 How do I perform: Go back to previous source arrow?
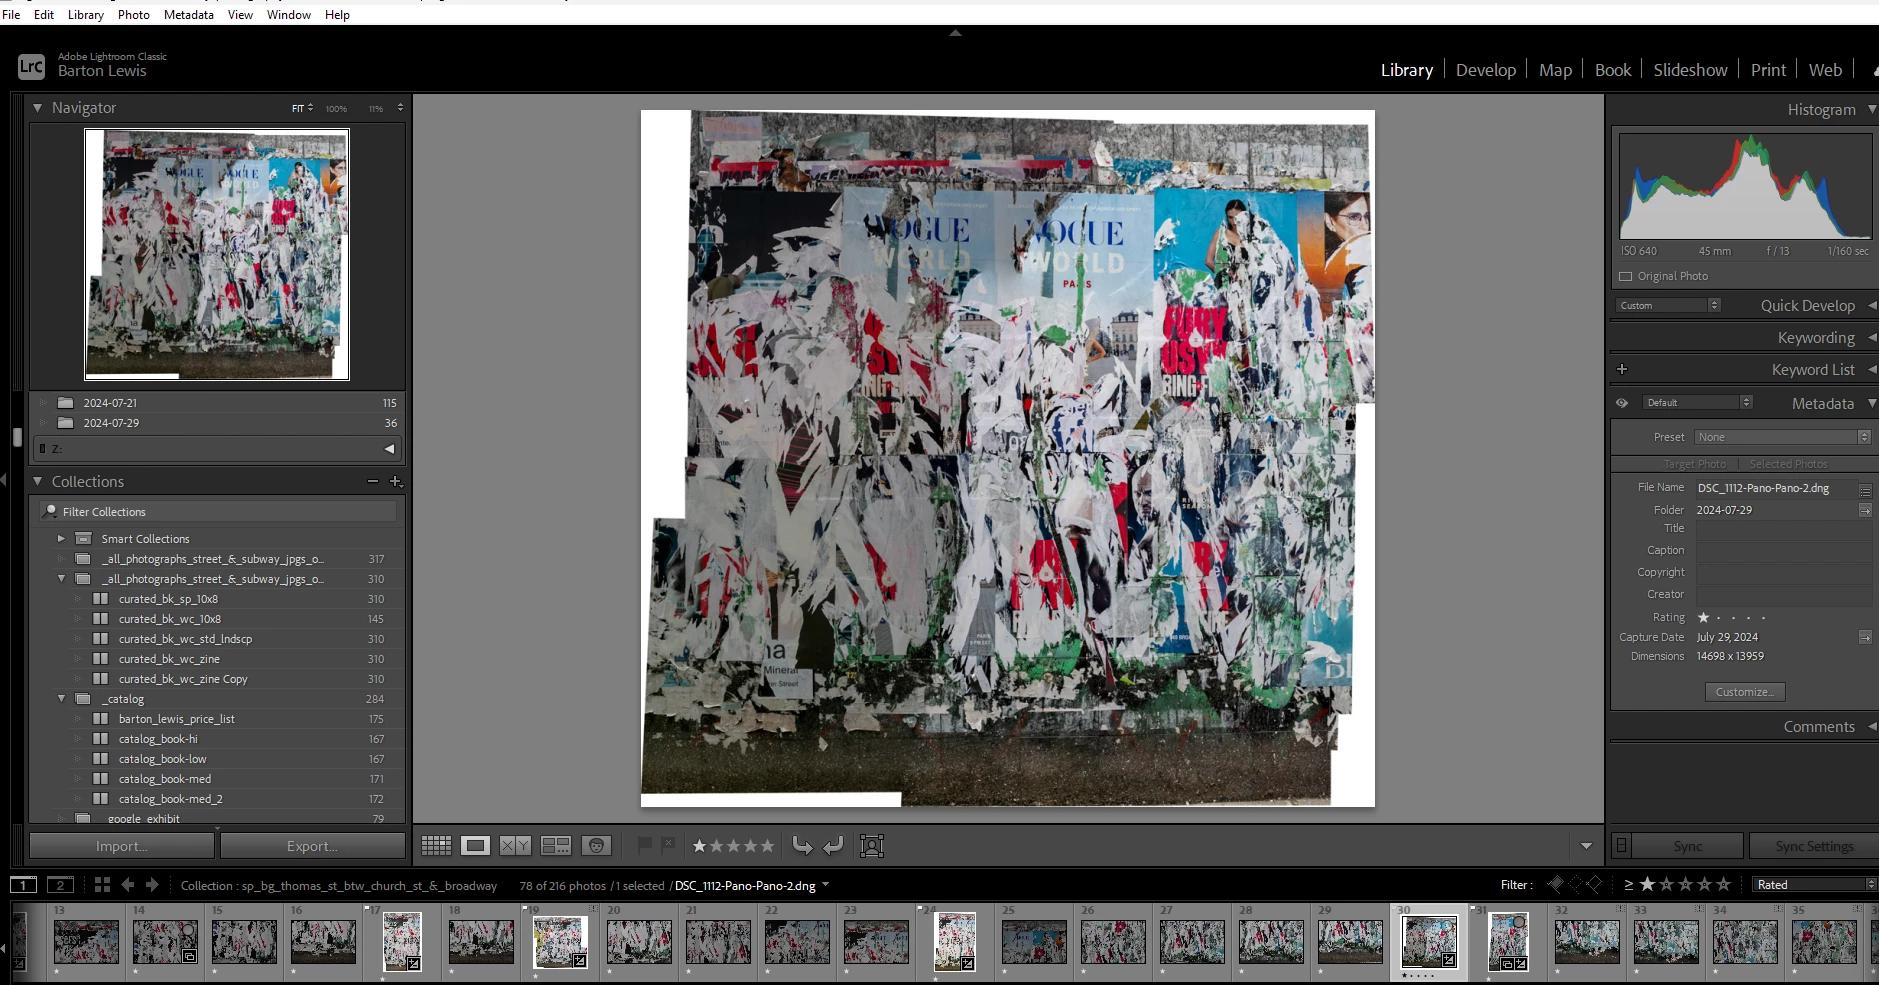pyautogui.click(x=128, y=885)
